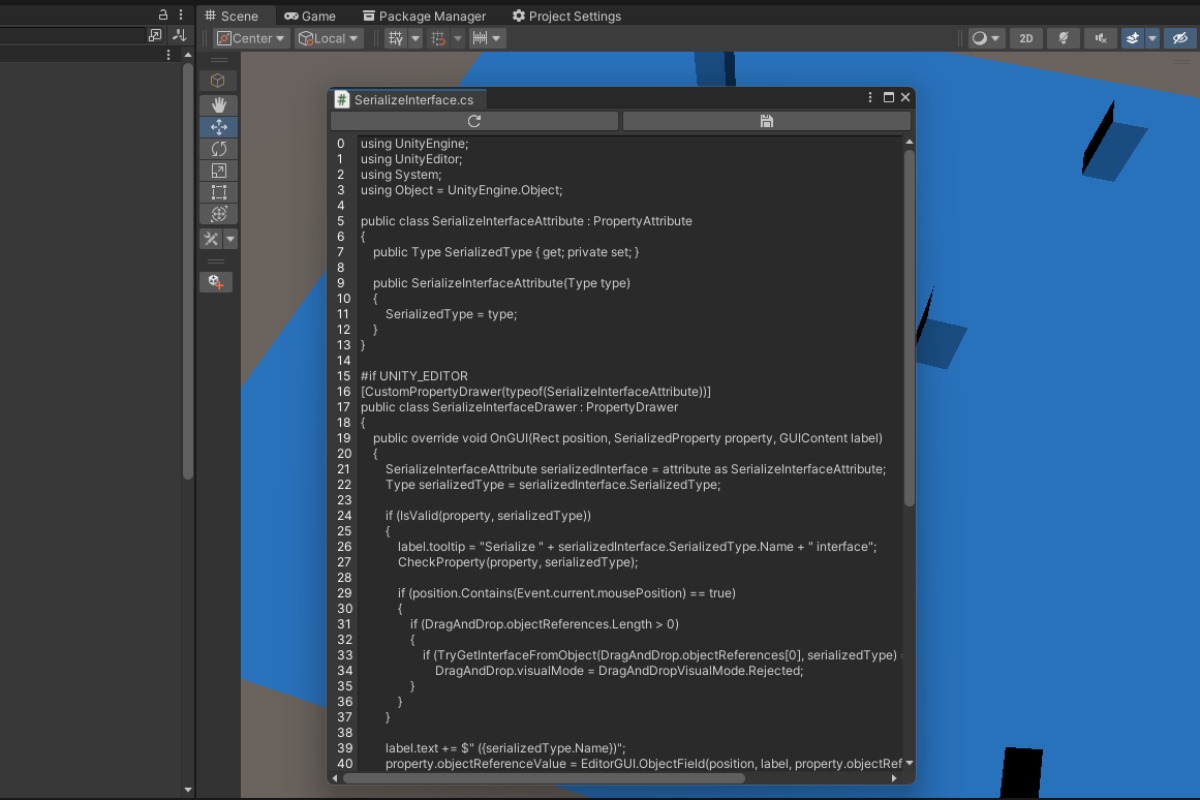The height and width of the screenshot is (800, 1200).
Task: Select the Rotate tool
Action: tap(218, 149)
